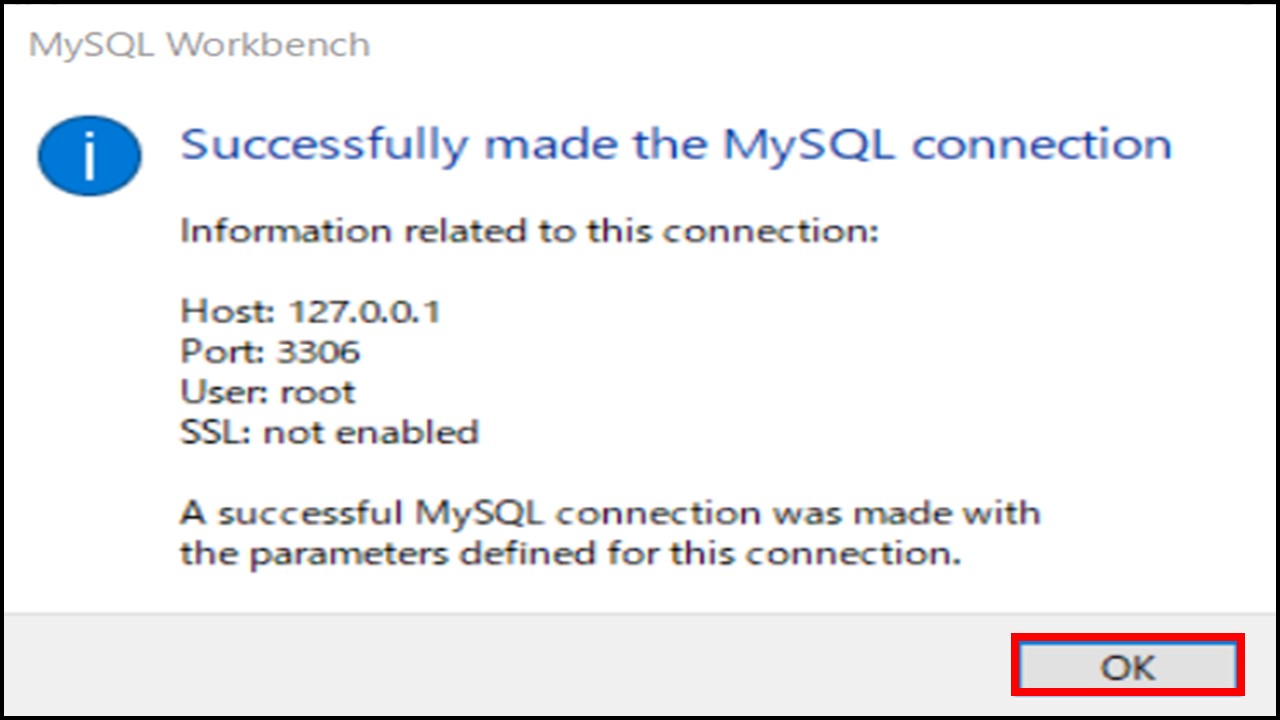Select the circular 'i' symbol beside the heading
The image size is (1280, 720).
coord(89,156)
